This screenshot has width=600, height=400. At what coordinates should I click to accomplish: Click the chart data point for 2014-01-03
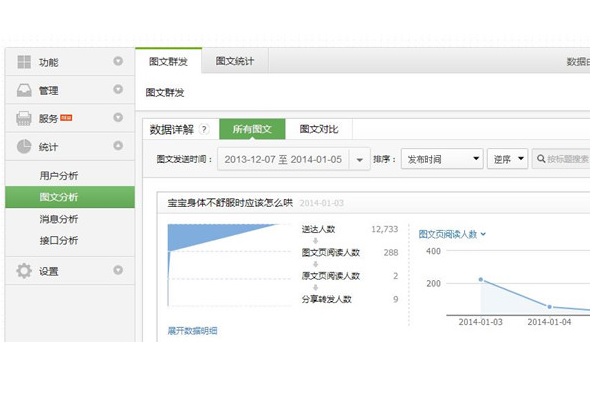tap(481, 279)
